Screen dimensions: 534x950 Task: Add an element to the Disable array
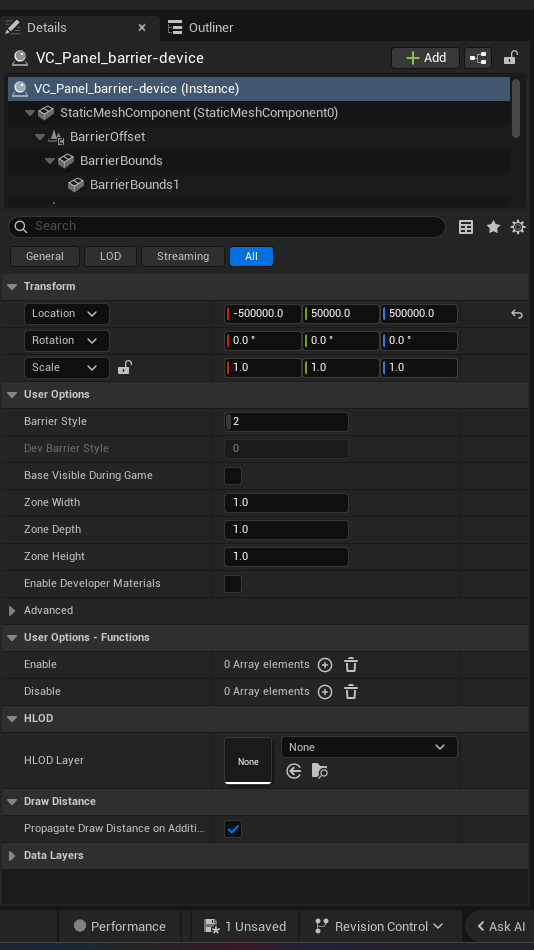[325, 692]
